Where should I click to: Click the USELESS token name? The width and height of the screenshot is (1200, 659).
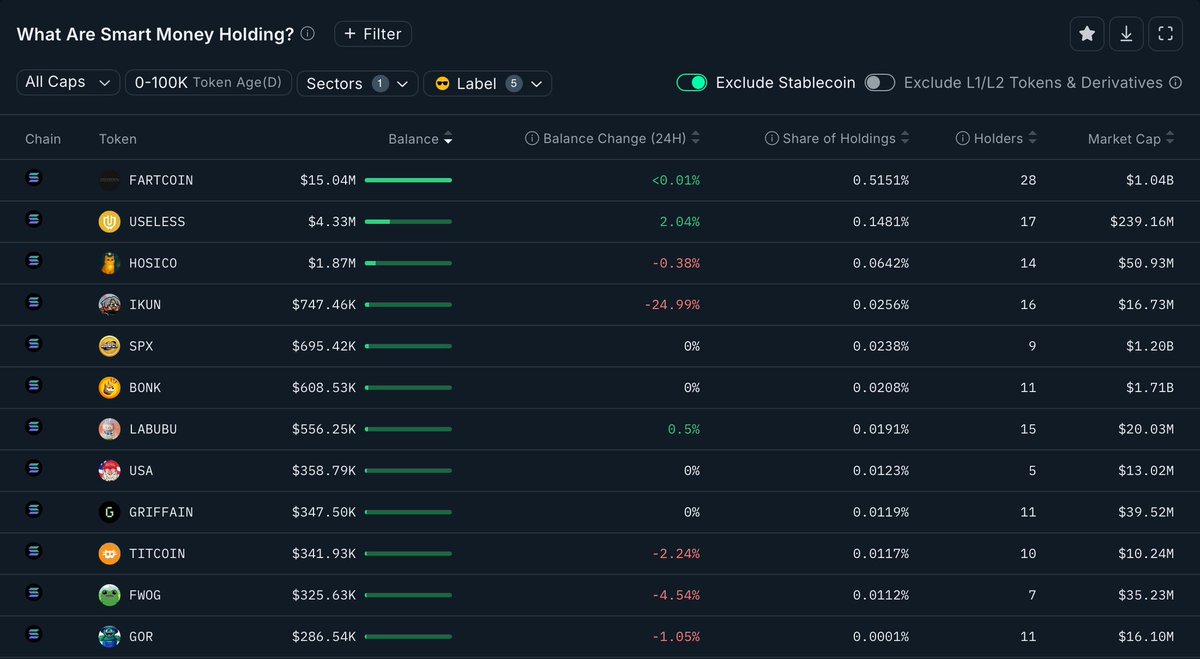(x=157, y=222)
